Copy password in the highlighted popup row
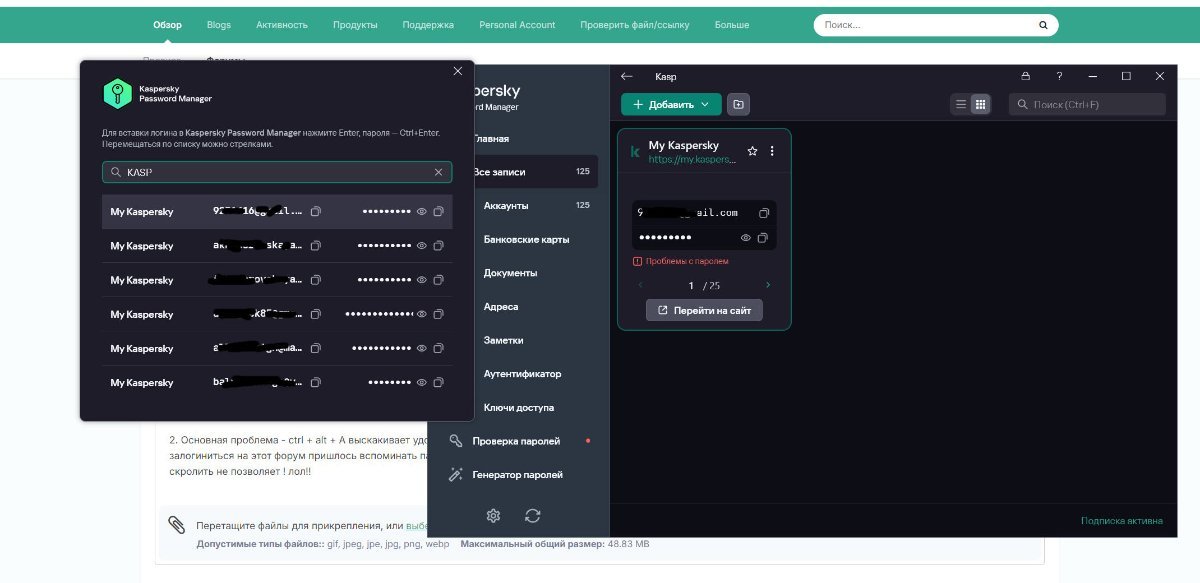This screenshot has height=583, width=1200. click(x=438, y=212)
